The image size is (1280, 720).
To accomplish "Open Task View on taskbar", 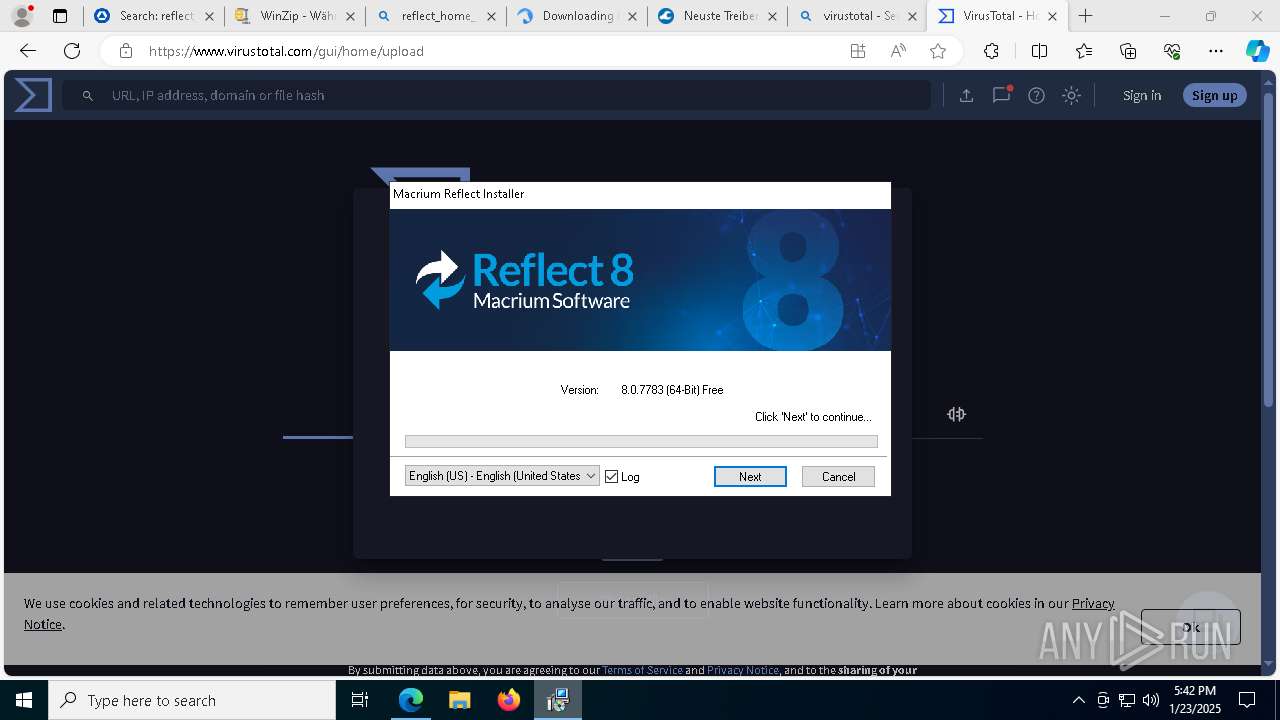I will (361, 700).
